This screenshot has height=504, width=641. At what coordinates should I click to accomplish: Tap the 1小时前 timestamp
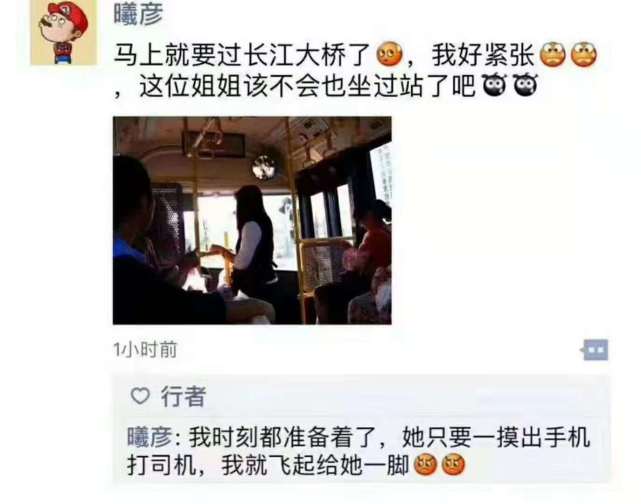pos(145,350)
